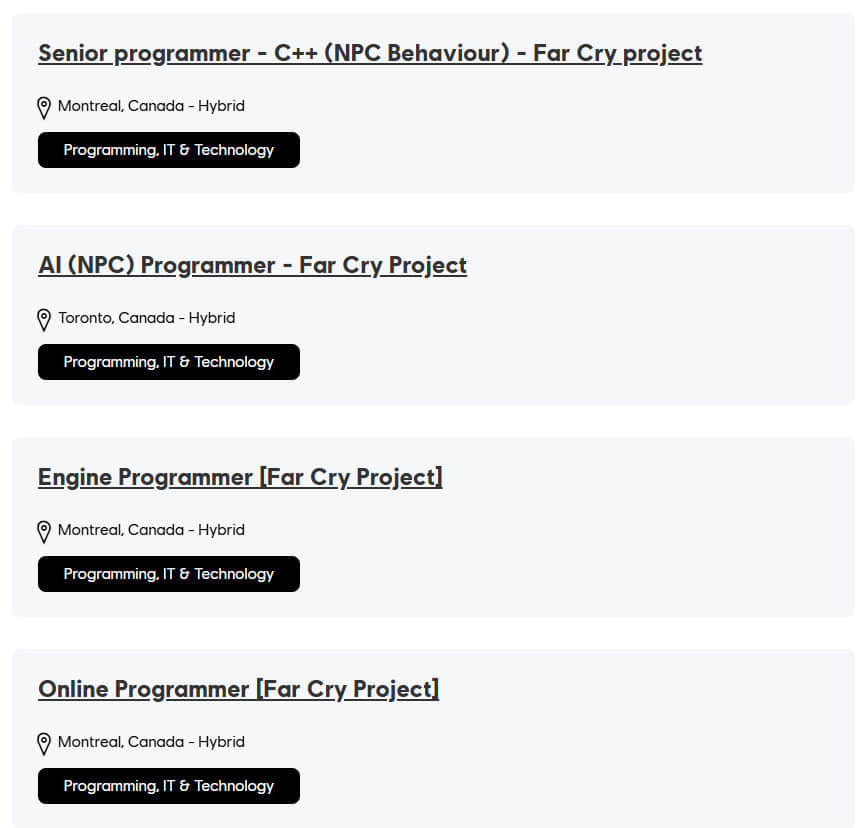Viewport: 867px width, 828px height.
Task: Click Programming, IT & Technology tag under Engine Programmer
Action: click(168, 574)
